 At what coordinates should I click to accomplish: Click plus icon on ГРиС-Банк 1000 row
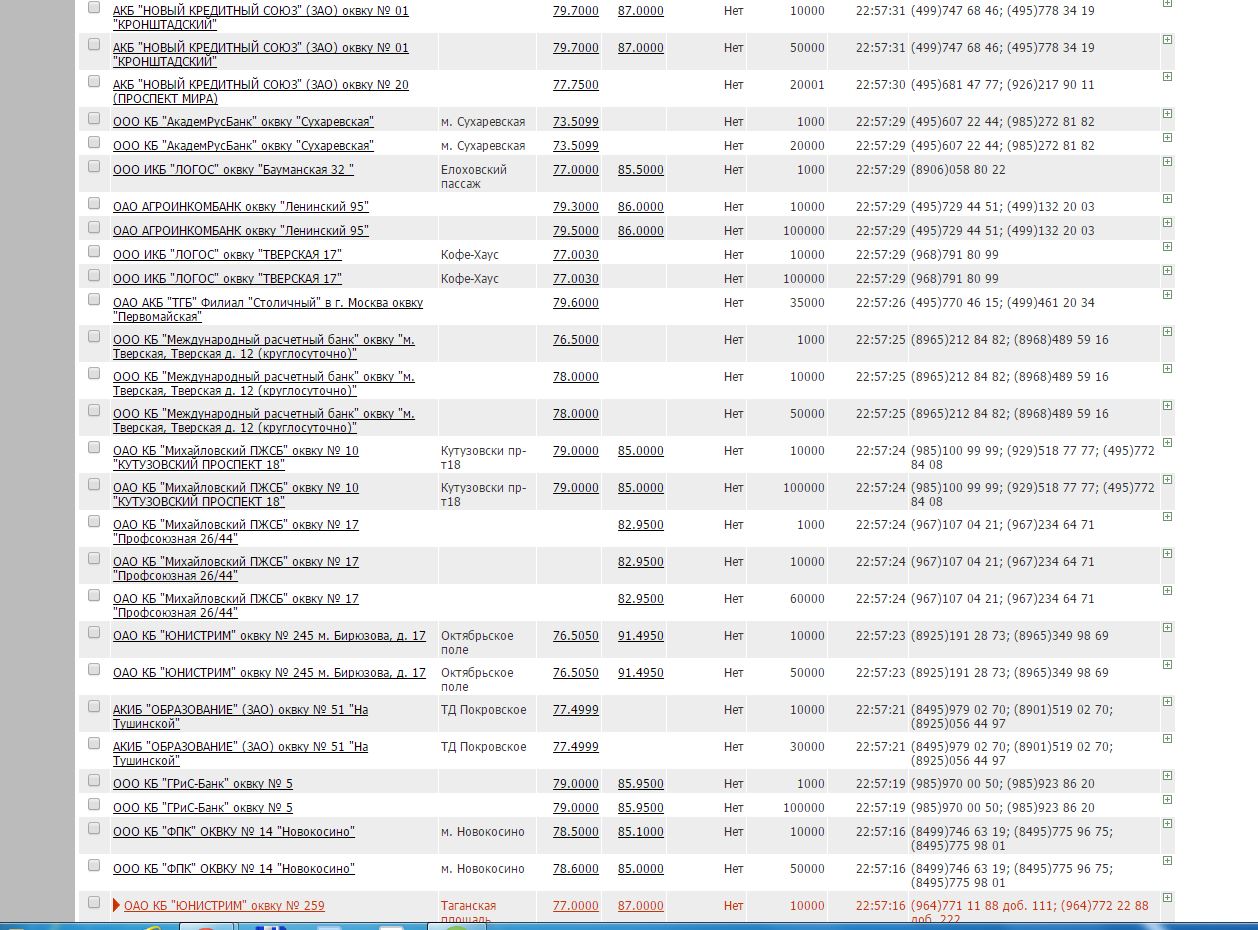(x=1167, y=776)
